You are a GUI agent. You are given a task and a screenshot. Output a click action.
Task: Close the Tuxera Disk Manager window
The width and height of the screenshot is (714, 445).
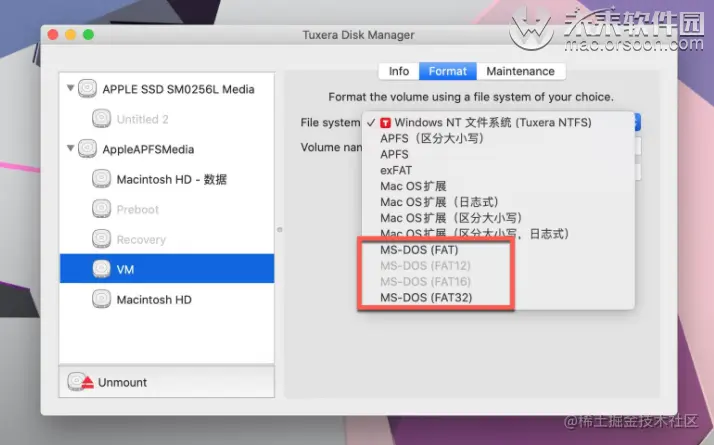53,35
